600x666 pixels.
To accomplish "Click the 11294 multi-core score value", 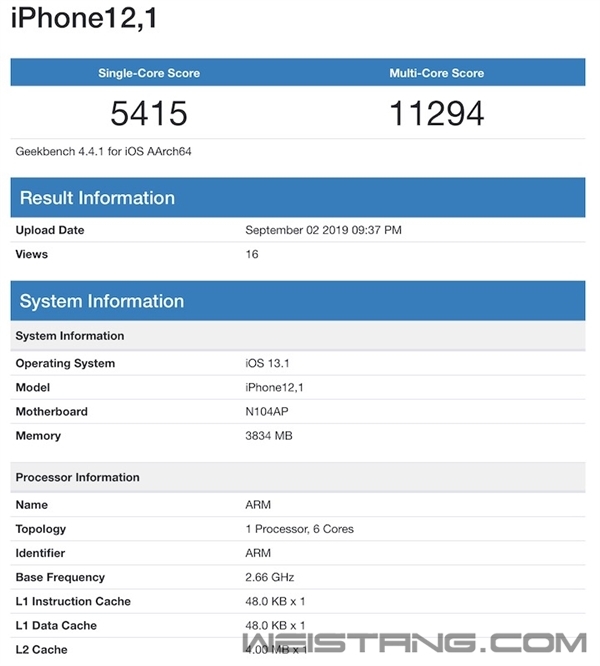I will click(436, 113).
